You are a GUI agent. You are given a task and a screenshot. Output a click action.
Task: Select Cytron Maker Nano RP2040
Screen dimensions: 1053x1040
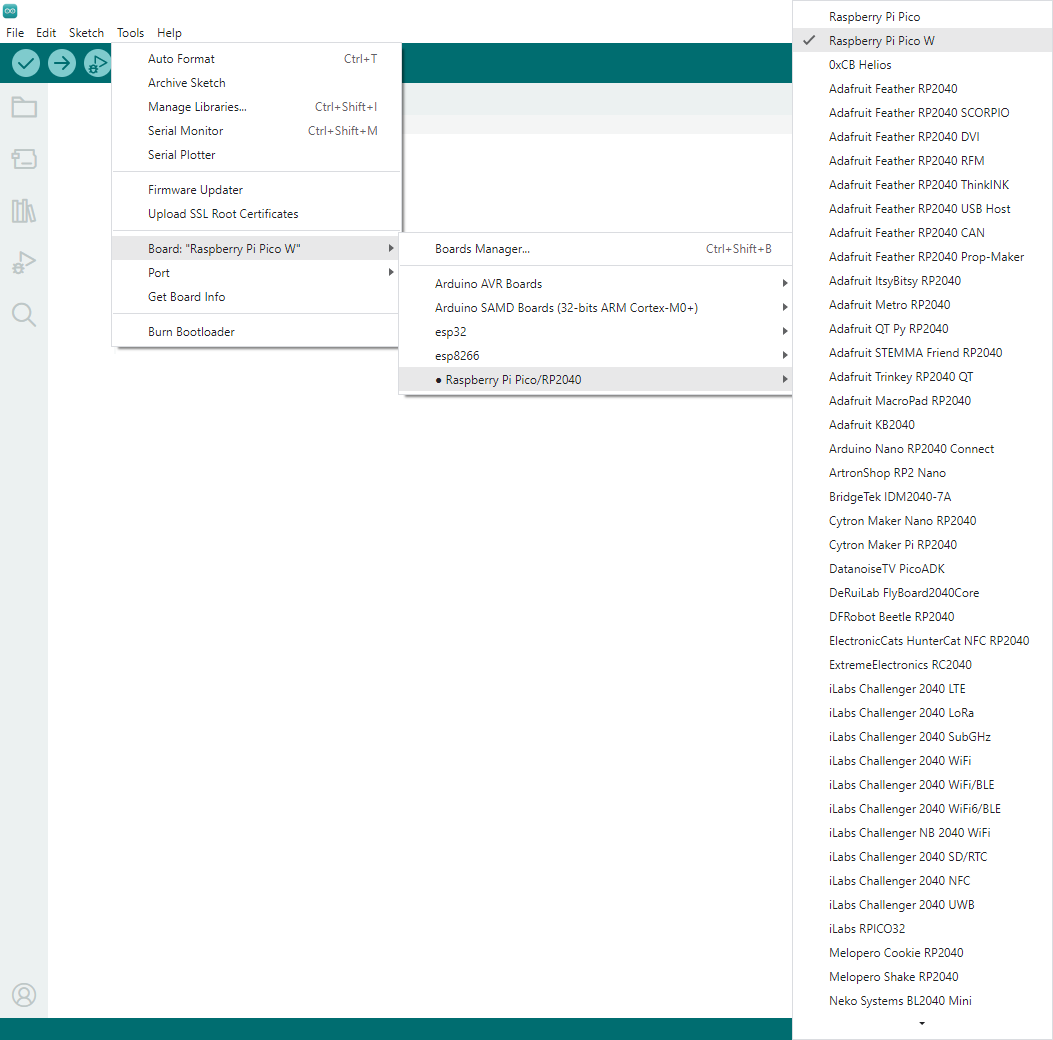coord(923,521)
